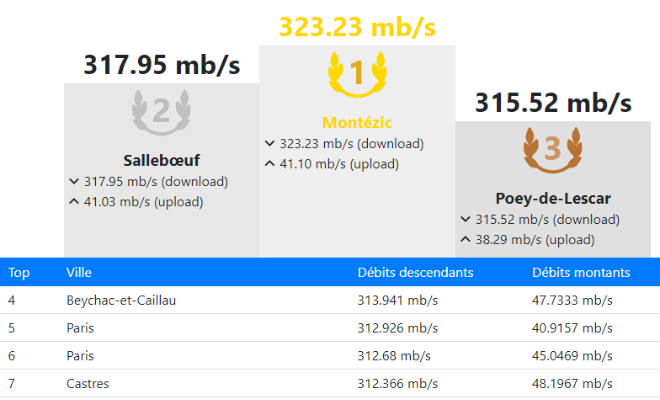Click Montézic upload chevron icon
The height and width of the screenshot is (400, 660).
(x=270, y=164)
